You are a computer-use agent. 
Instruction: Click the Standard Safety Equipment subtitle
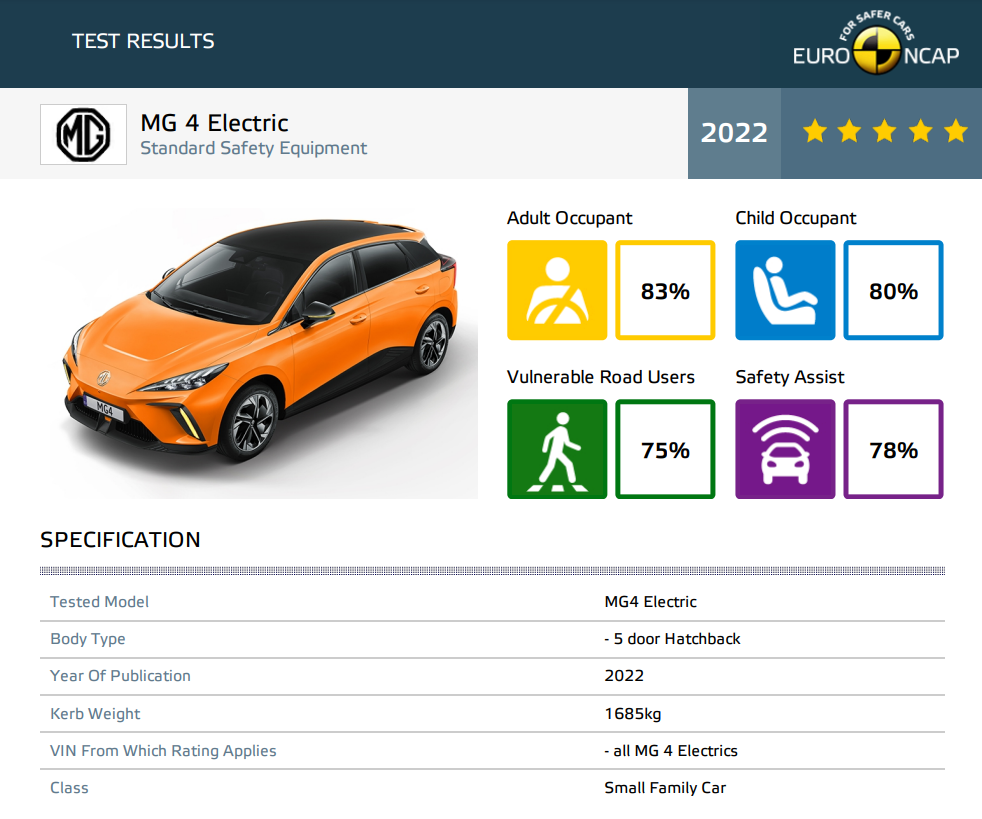coord(254,148)
